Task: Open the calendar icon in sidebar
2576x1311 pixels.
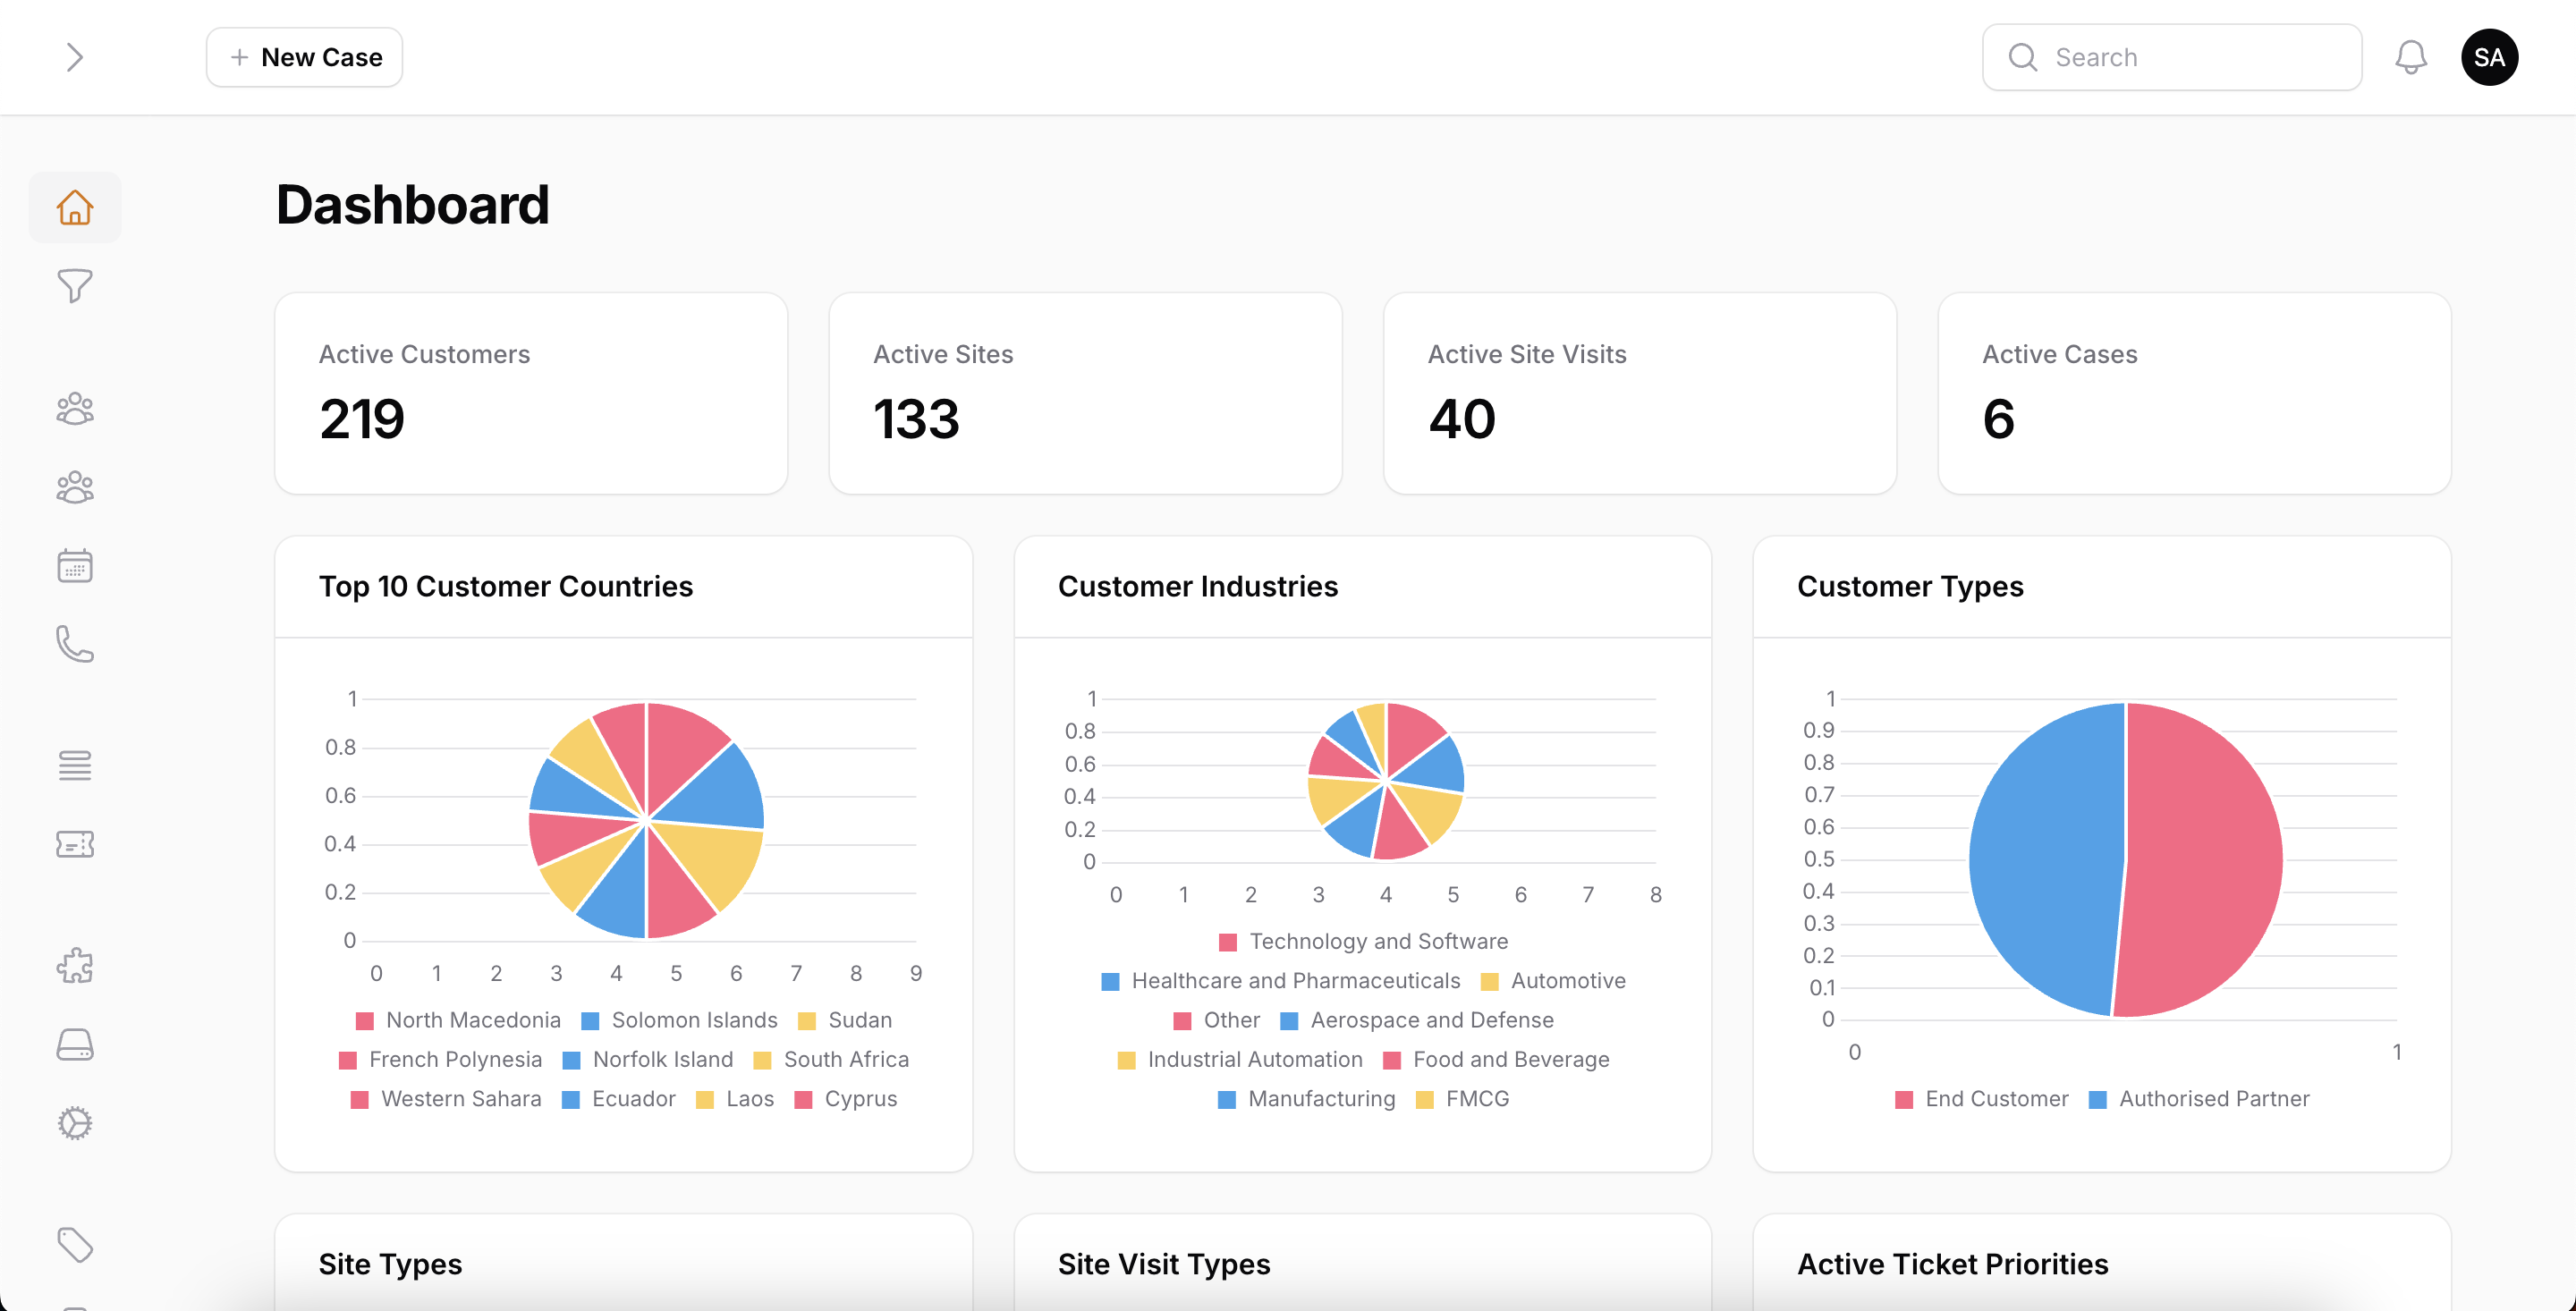Action: point(75,566)
